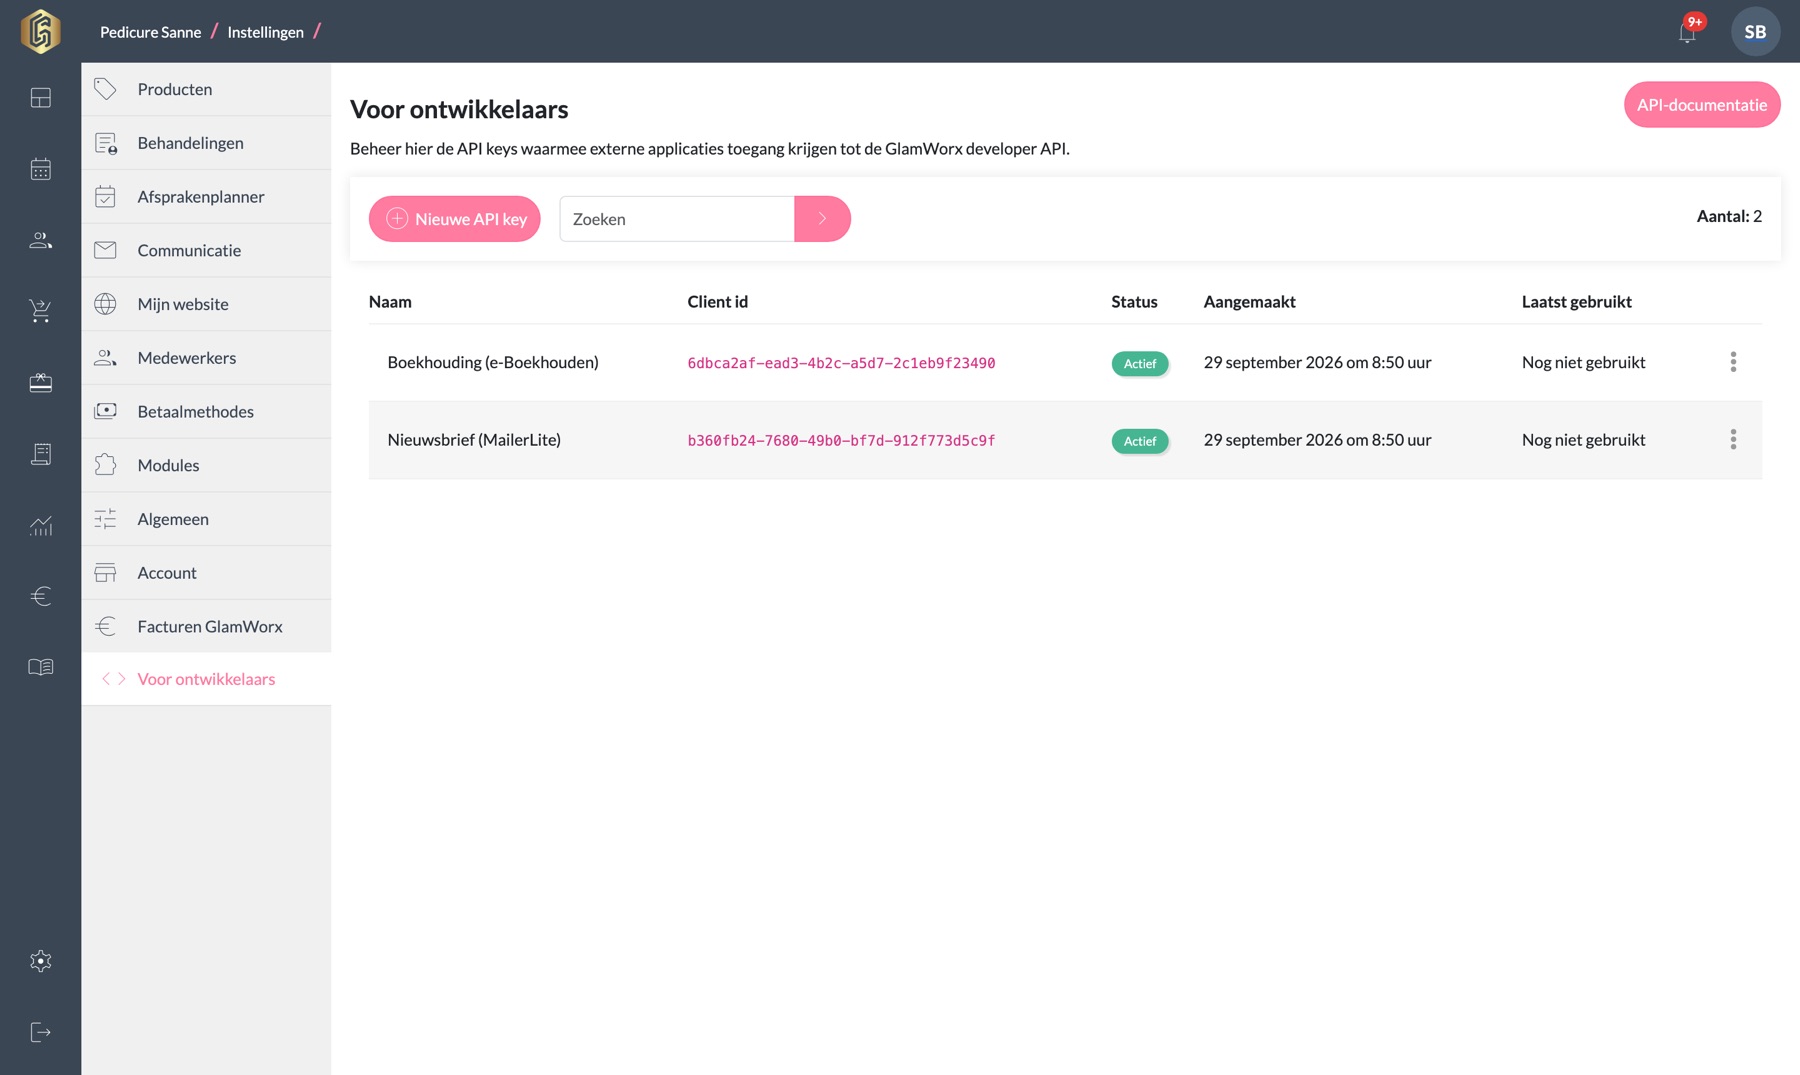
Task: Click the GlamWorx logo icon
Action: pyautogui.click(x=40, y=31)
